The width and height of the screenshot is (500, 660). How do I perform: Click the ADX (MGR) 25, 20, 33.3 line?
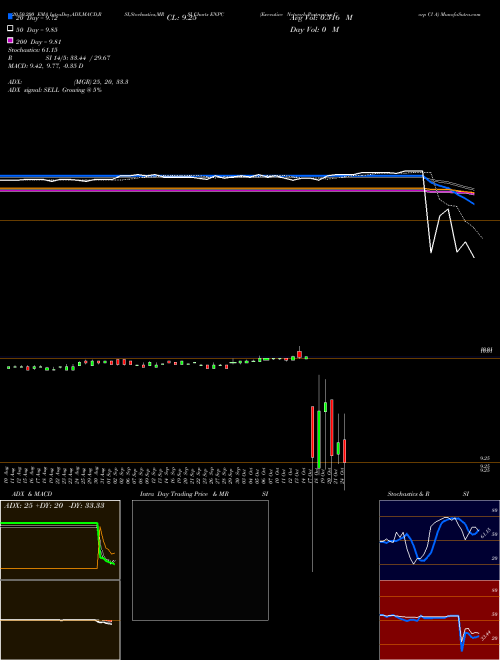(68, 82)
